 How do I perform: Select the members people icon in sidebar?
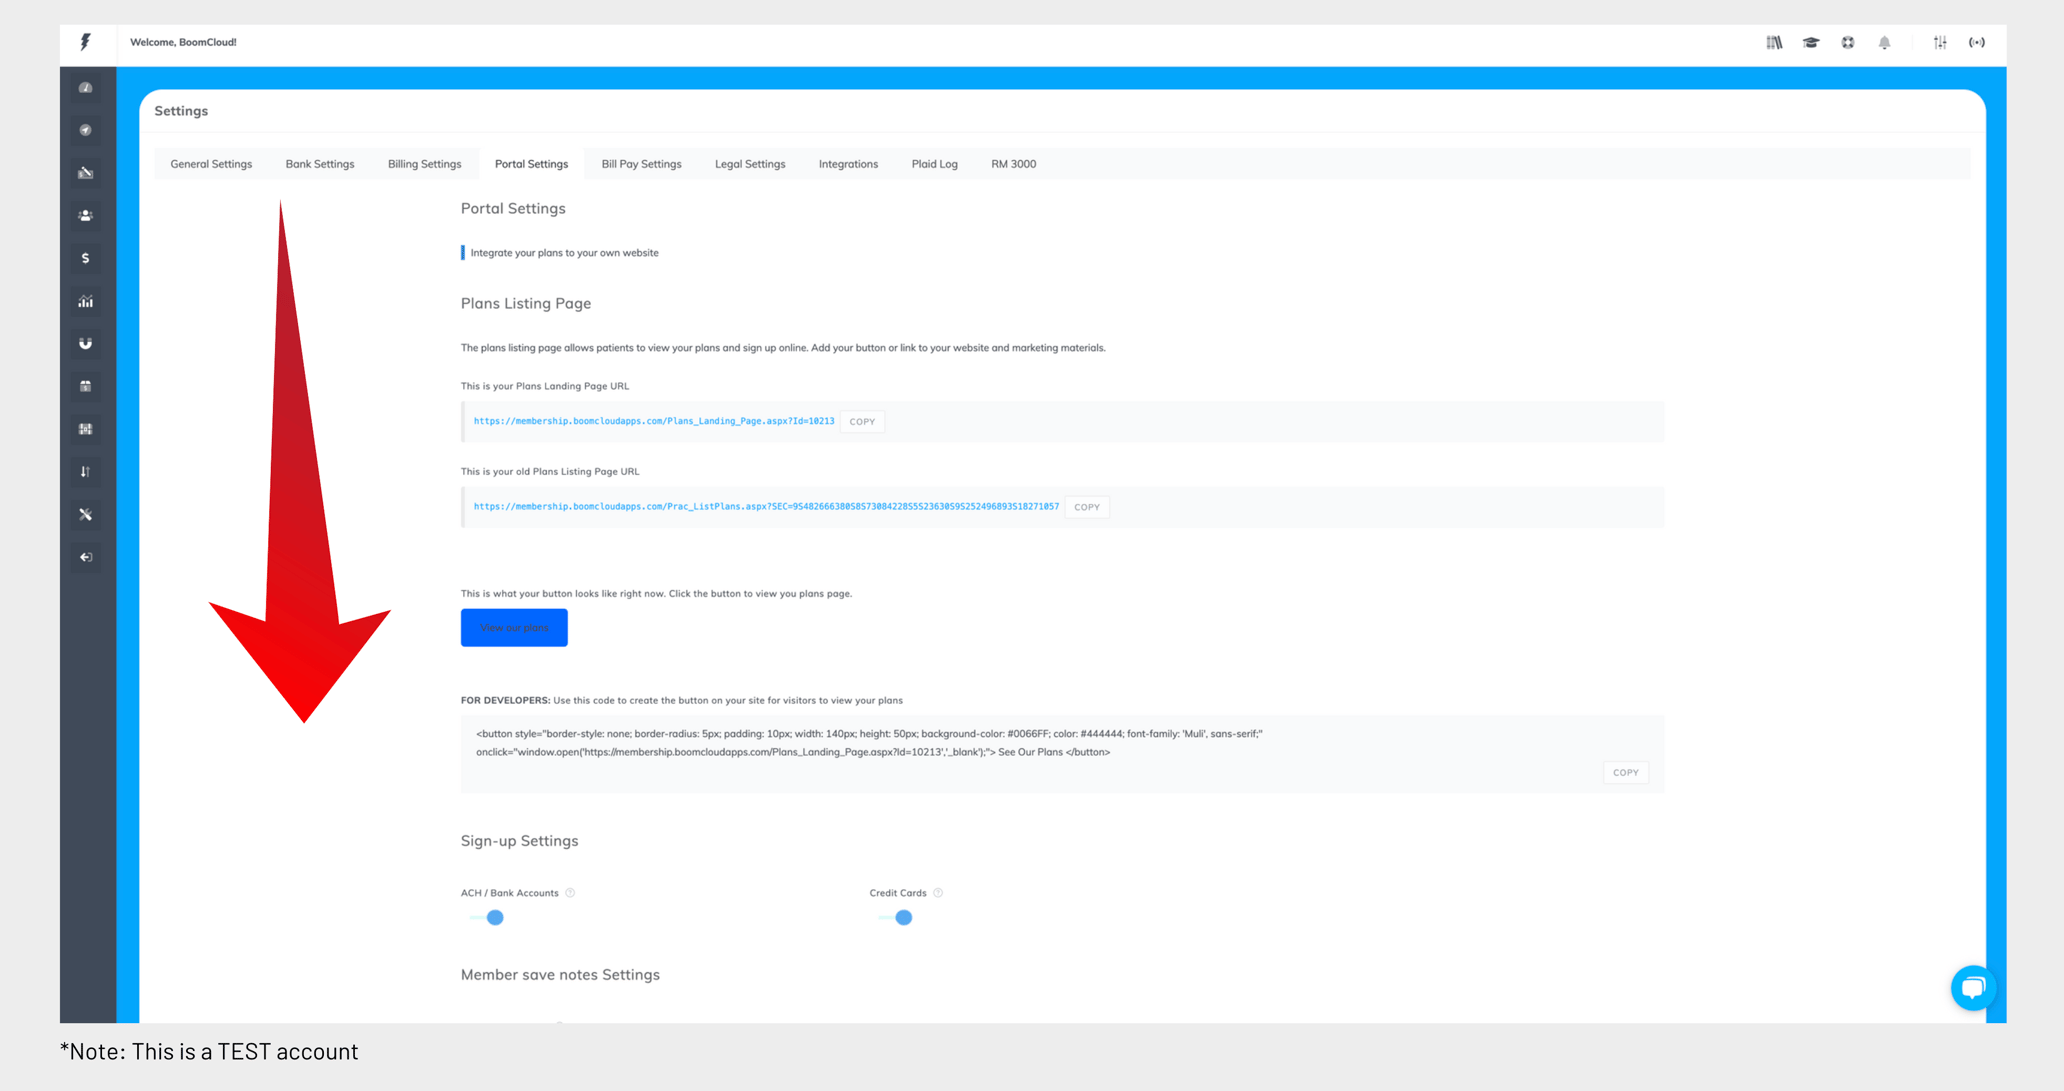tap(85, 215)
